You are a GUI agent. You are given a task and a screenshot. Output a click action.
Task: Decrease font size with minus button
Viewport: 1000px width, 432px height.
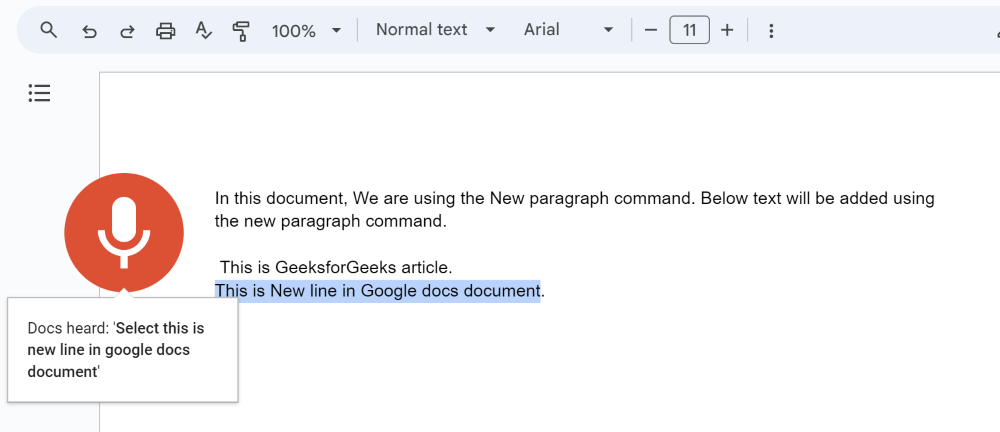point(651,30)
